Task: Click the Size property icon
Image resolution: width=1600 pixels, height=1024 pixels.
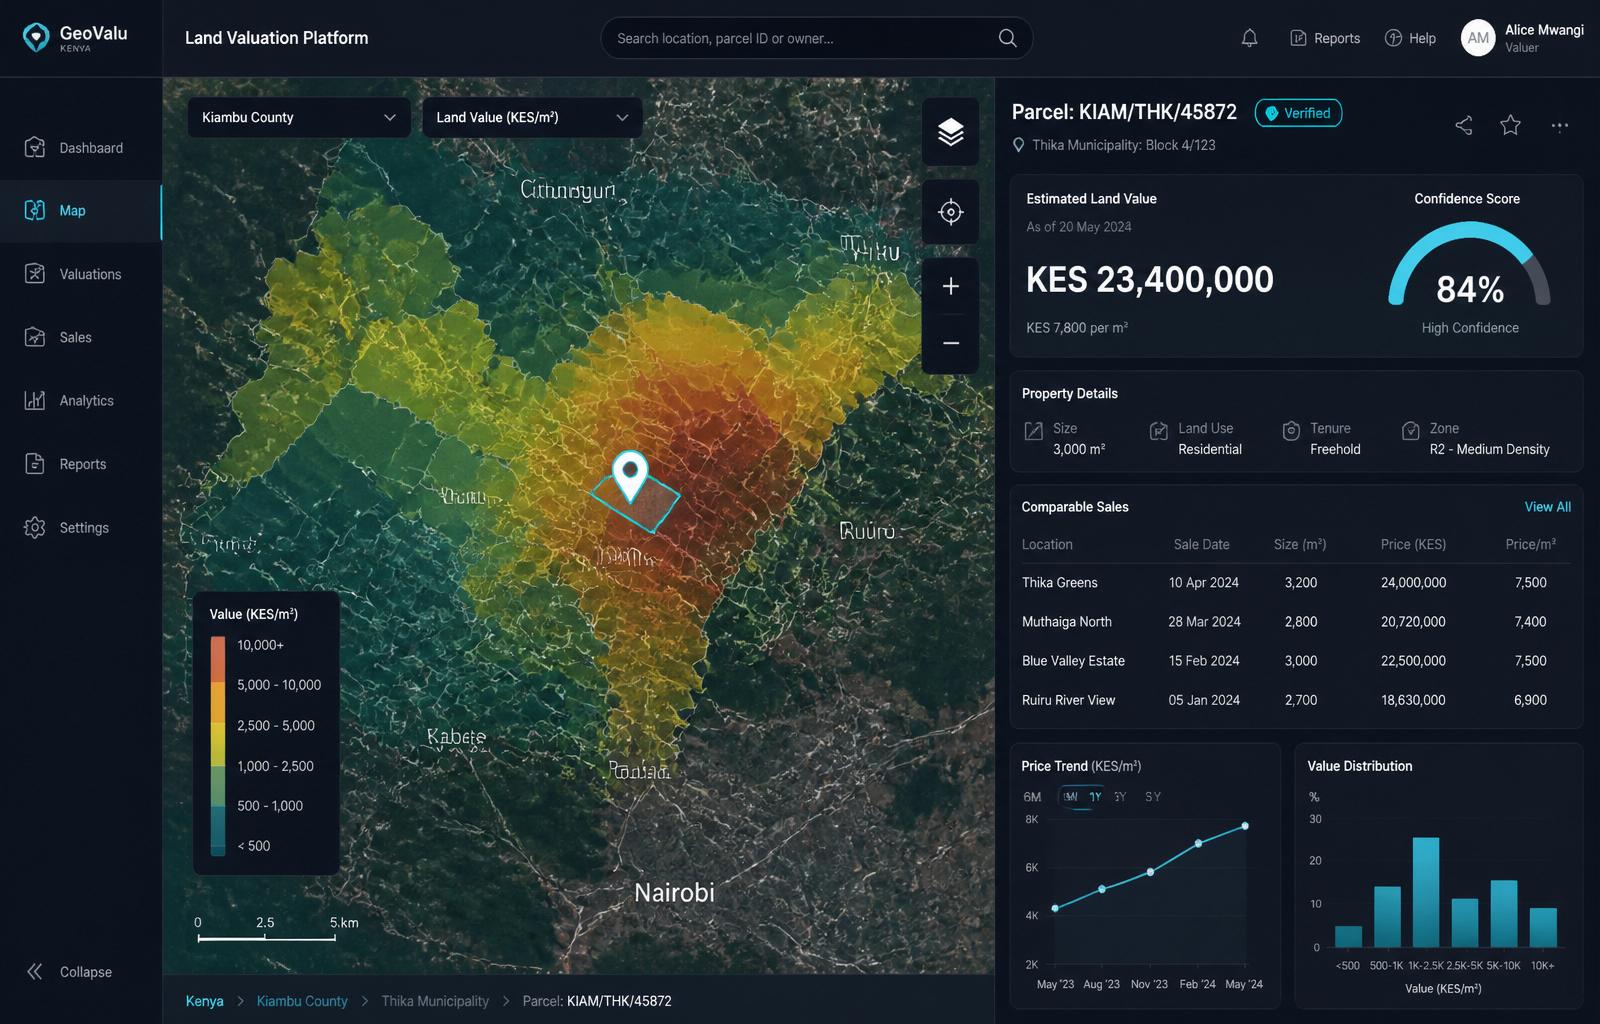Action: point(1034,431)
